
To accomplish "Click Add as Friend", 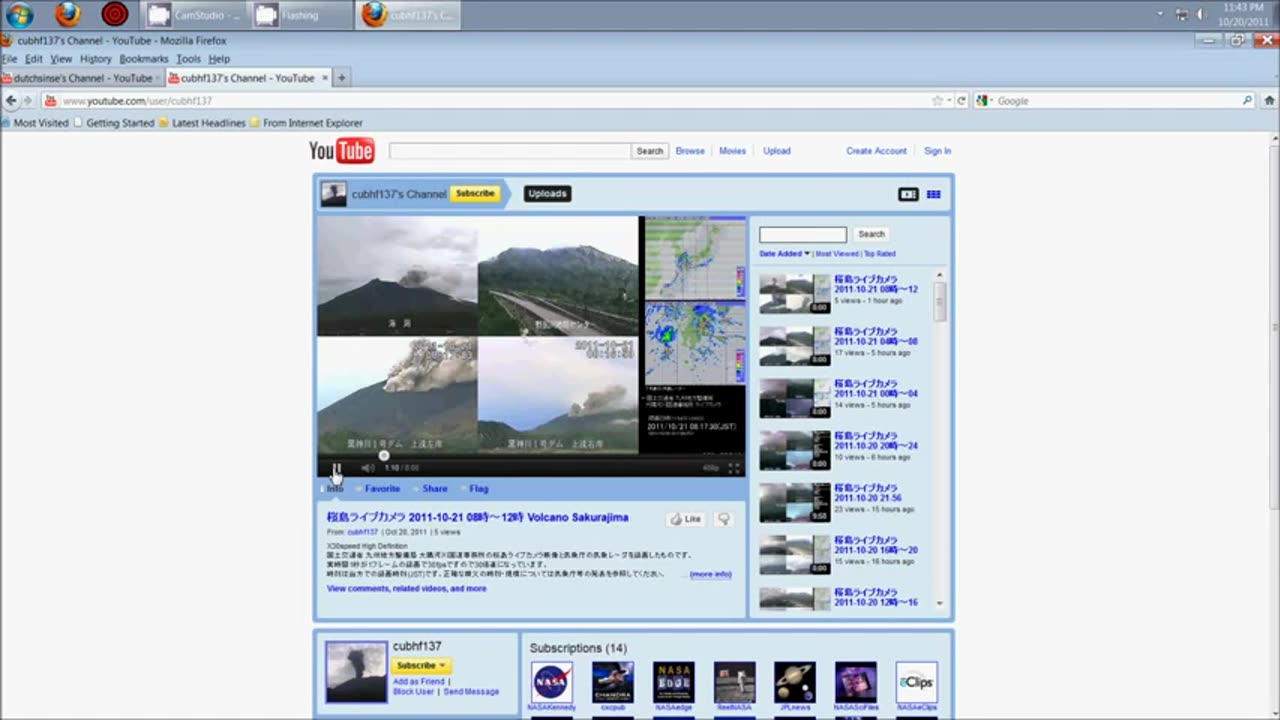I will coord(419,681).
